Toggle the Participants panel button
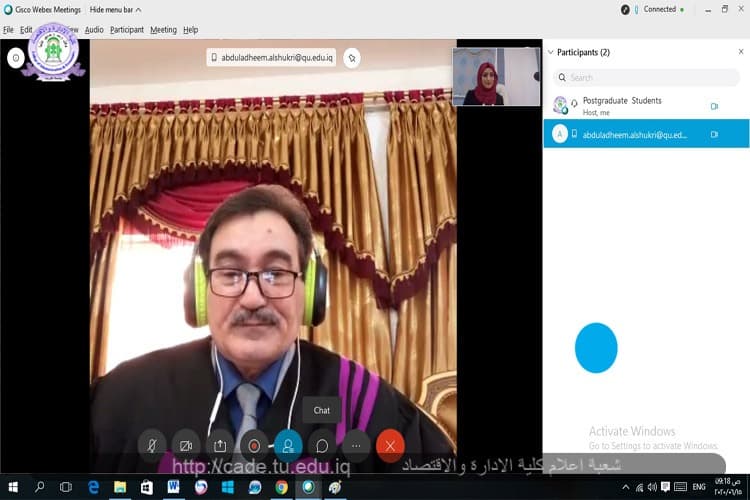The image size is (750, 500). pyautogui.click(x=288, y=445)
